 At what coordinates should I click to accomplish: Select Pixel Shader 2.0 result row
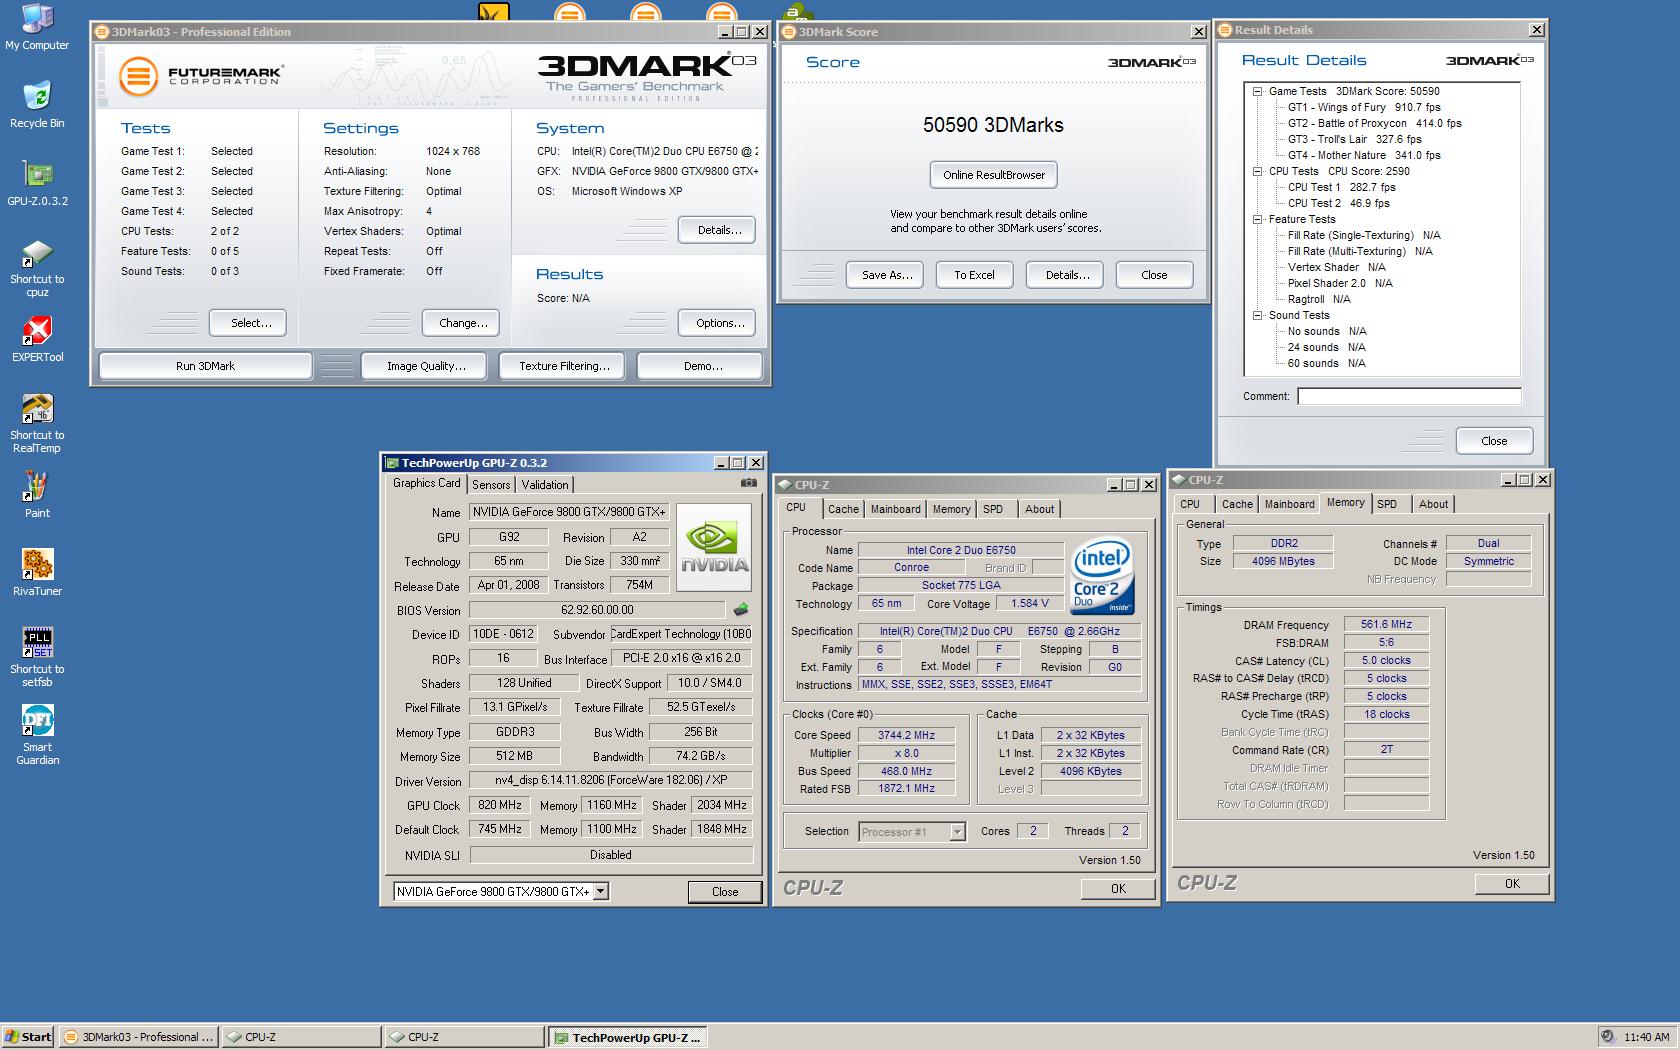pyautogui.click(x=1340, y=283)
